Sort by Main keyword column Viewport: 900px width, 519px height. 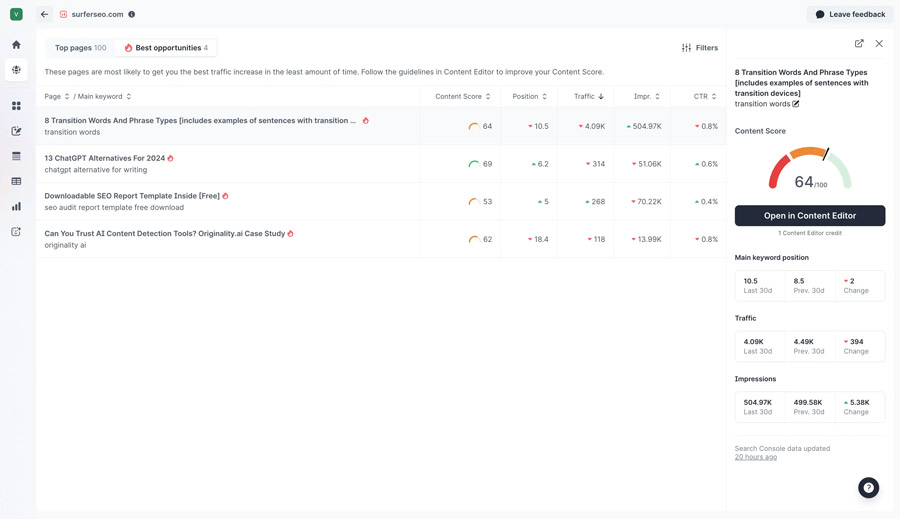(x=104, y=96)
